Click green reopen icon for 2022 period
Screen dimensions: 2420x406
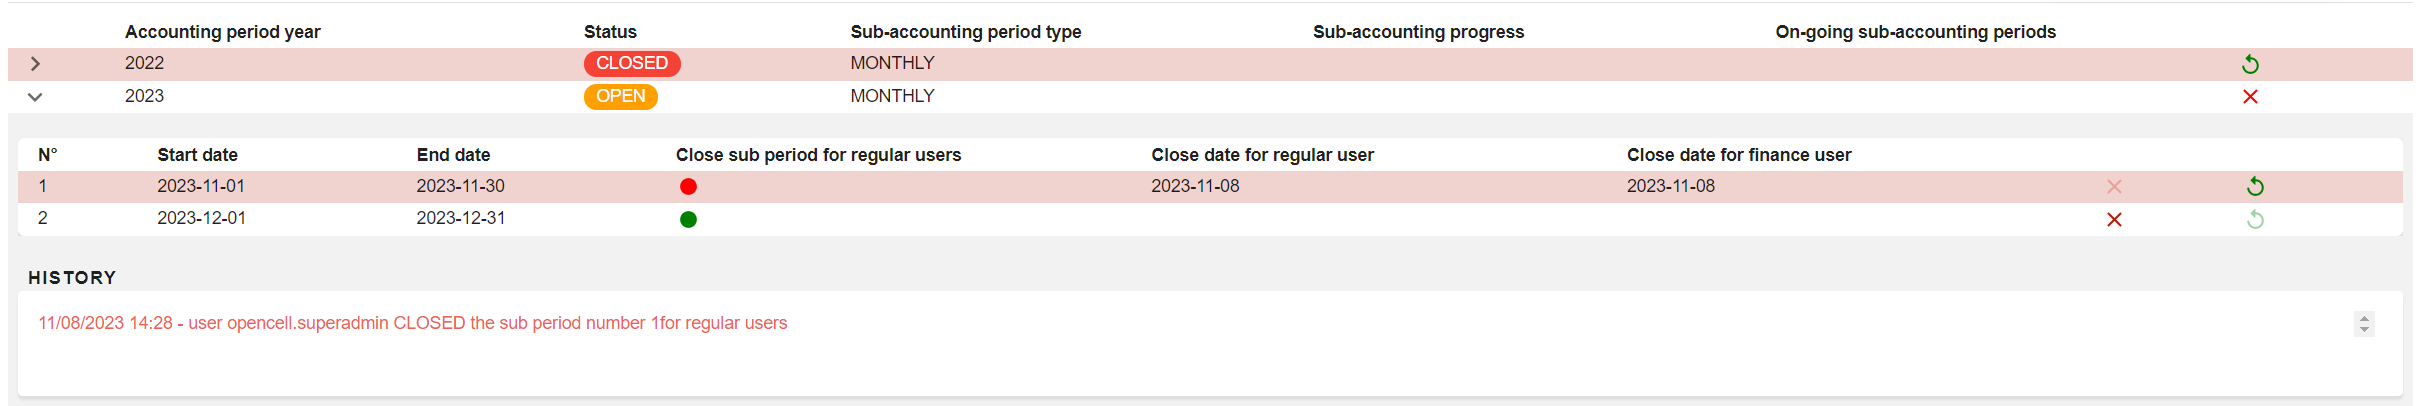pos(2250,64)
